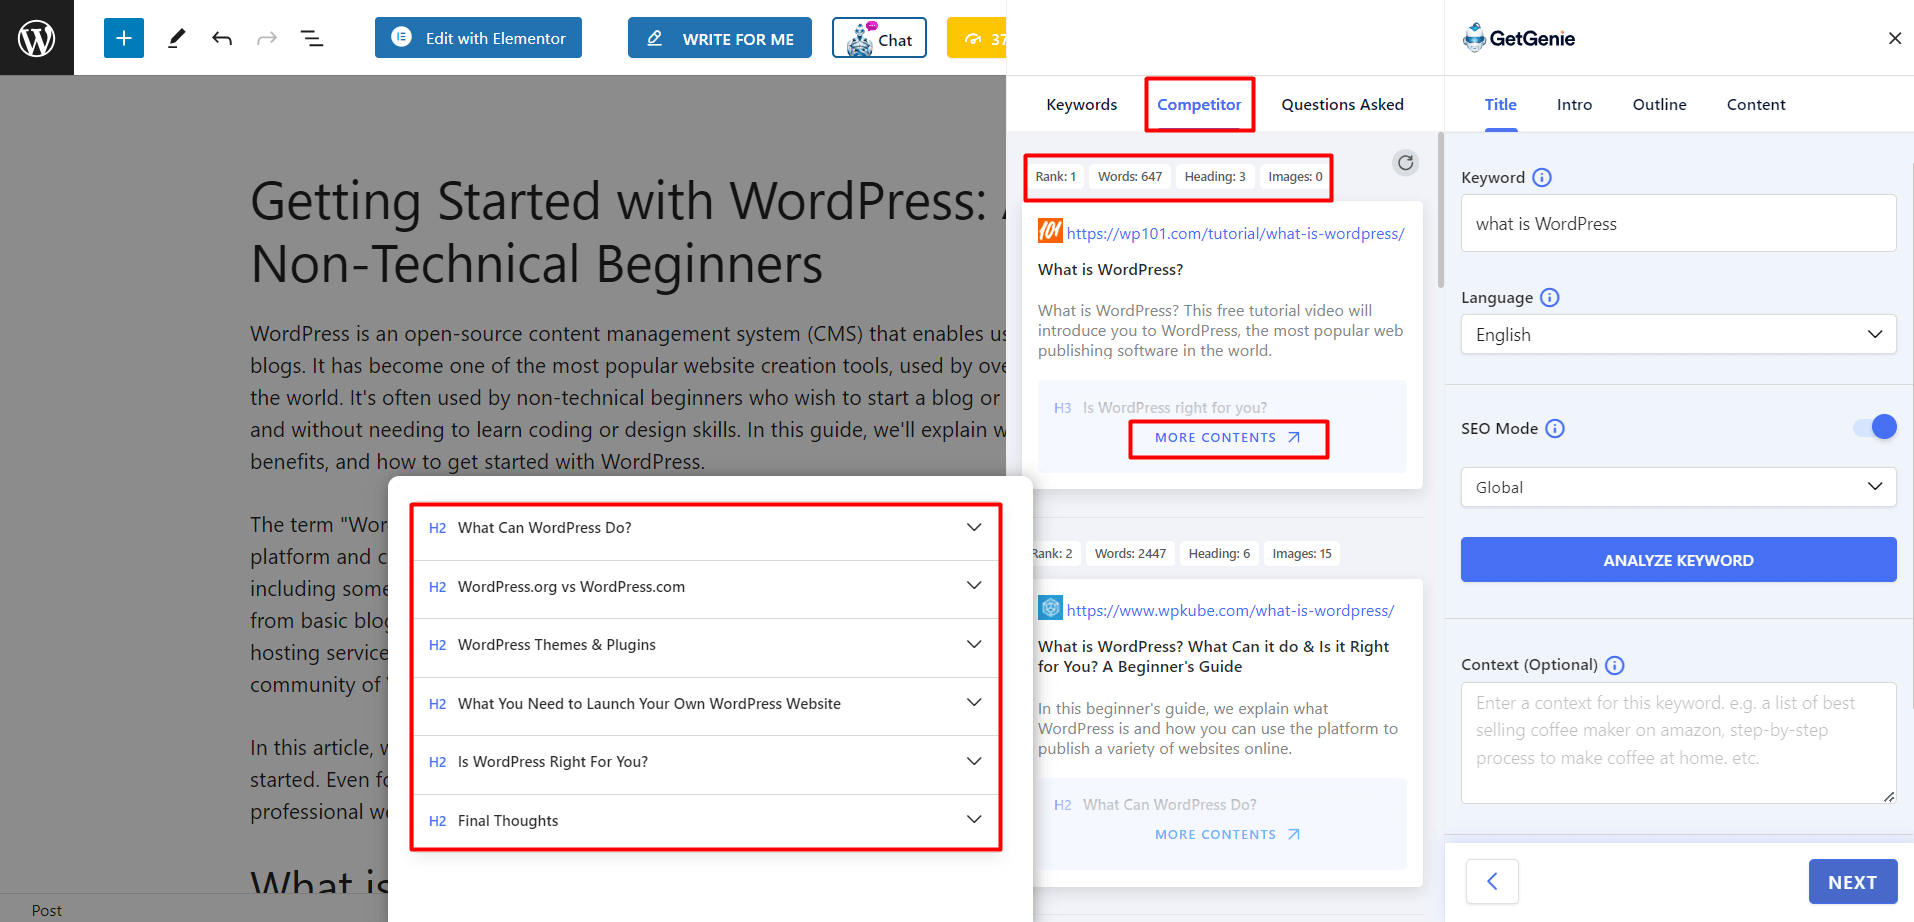Open the wp101.com competitor link

pos(1235,233)
